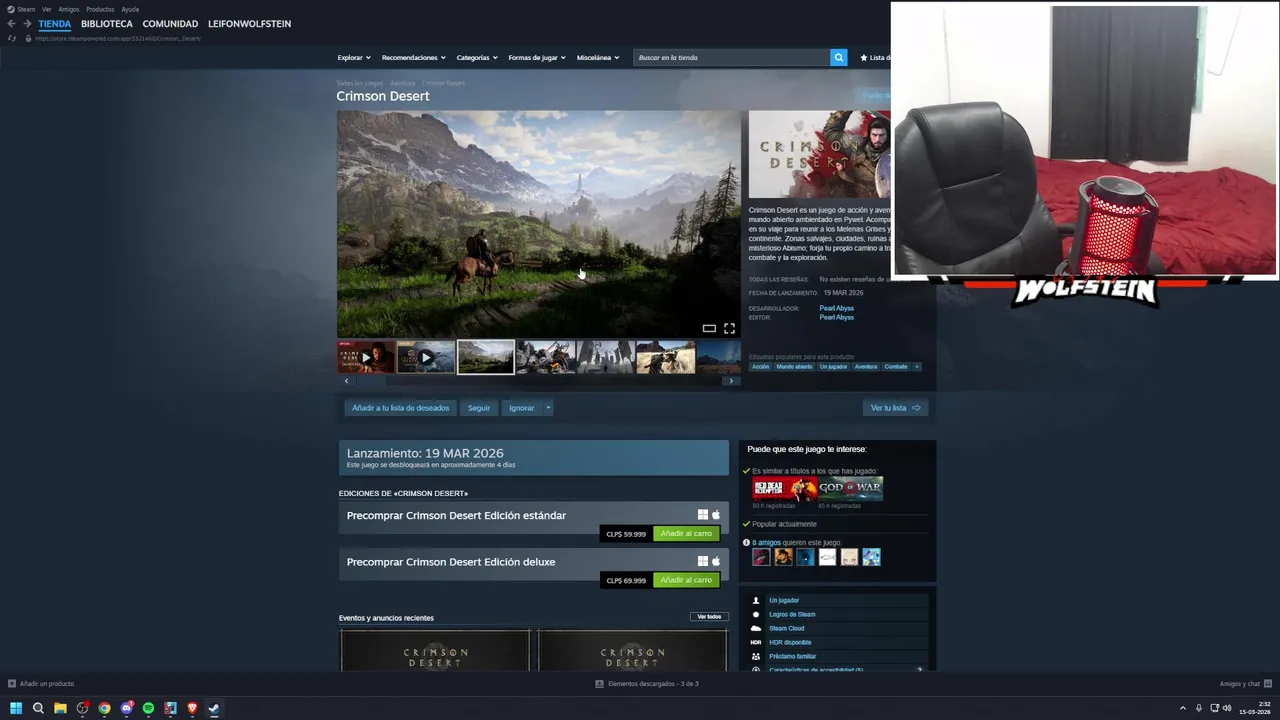Open volume control in system tray

click(x=1228, y=708)
